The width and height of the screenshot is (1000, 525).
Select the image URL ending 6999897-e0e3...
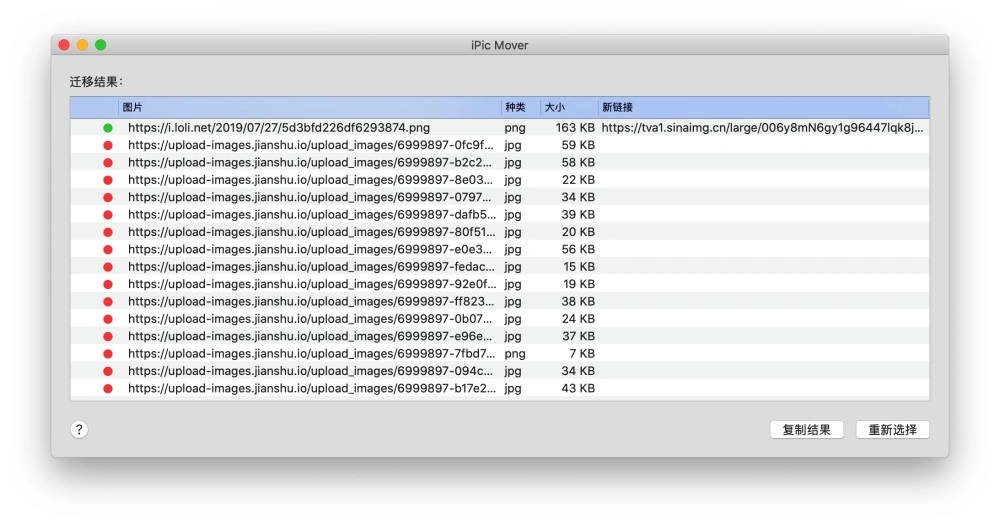[x=310, y=249]
